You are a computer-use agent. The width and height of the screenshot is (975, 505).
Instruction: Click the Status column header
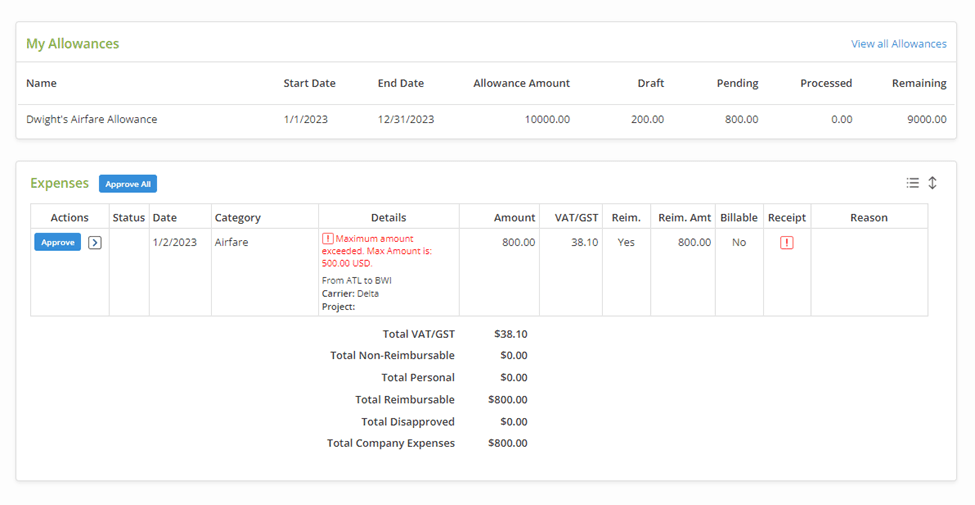click(128, 217)
